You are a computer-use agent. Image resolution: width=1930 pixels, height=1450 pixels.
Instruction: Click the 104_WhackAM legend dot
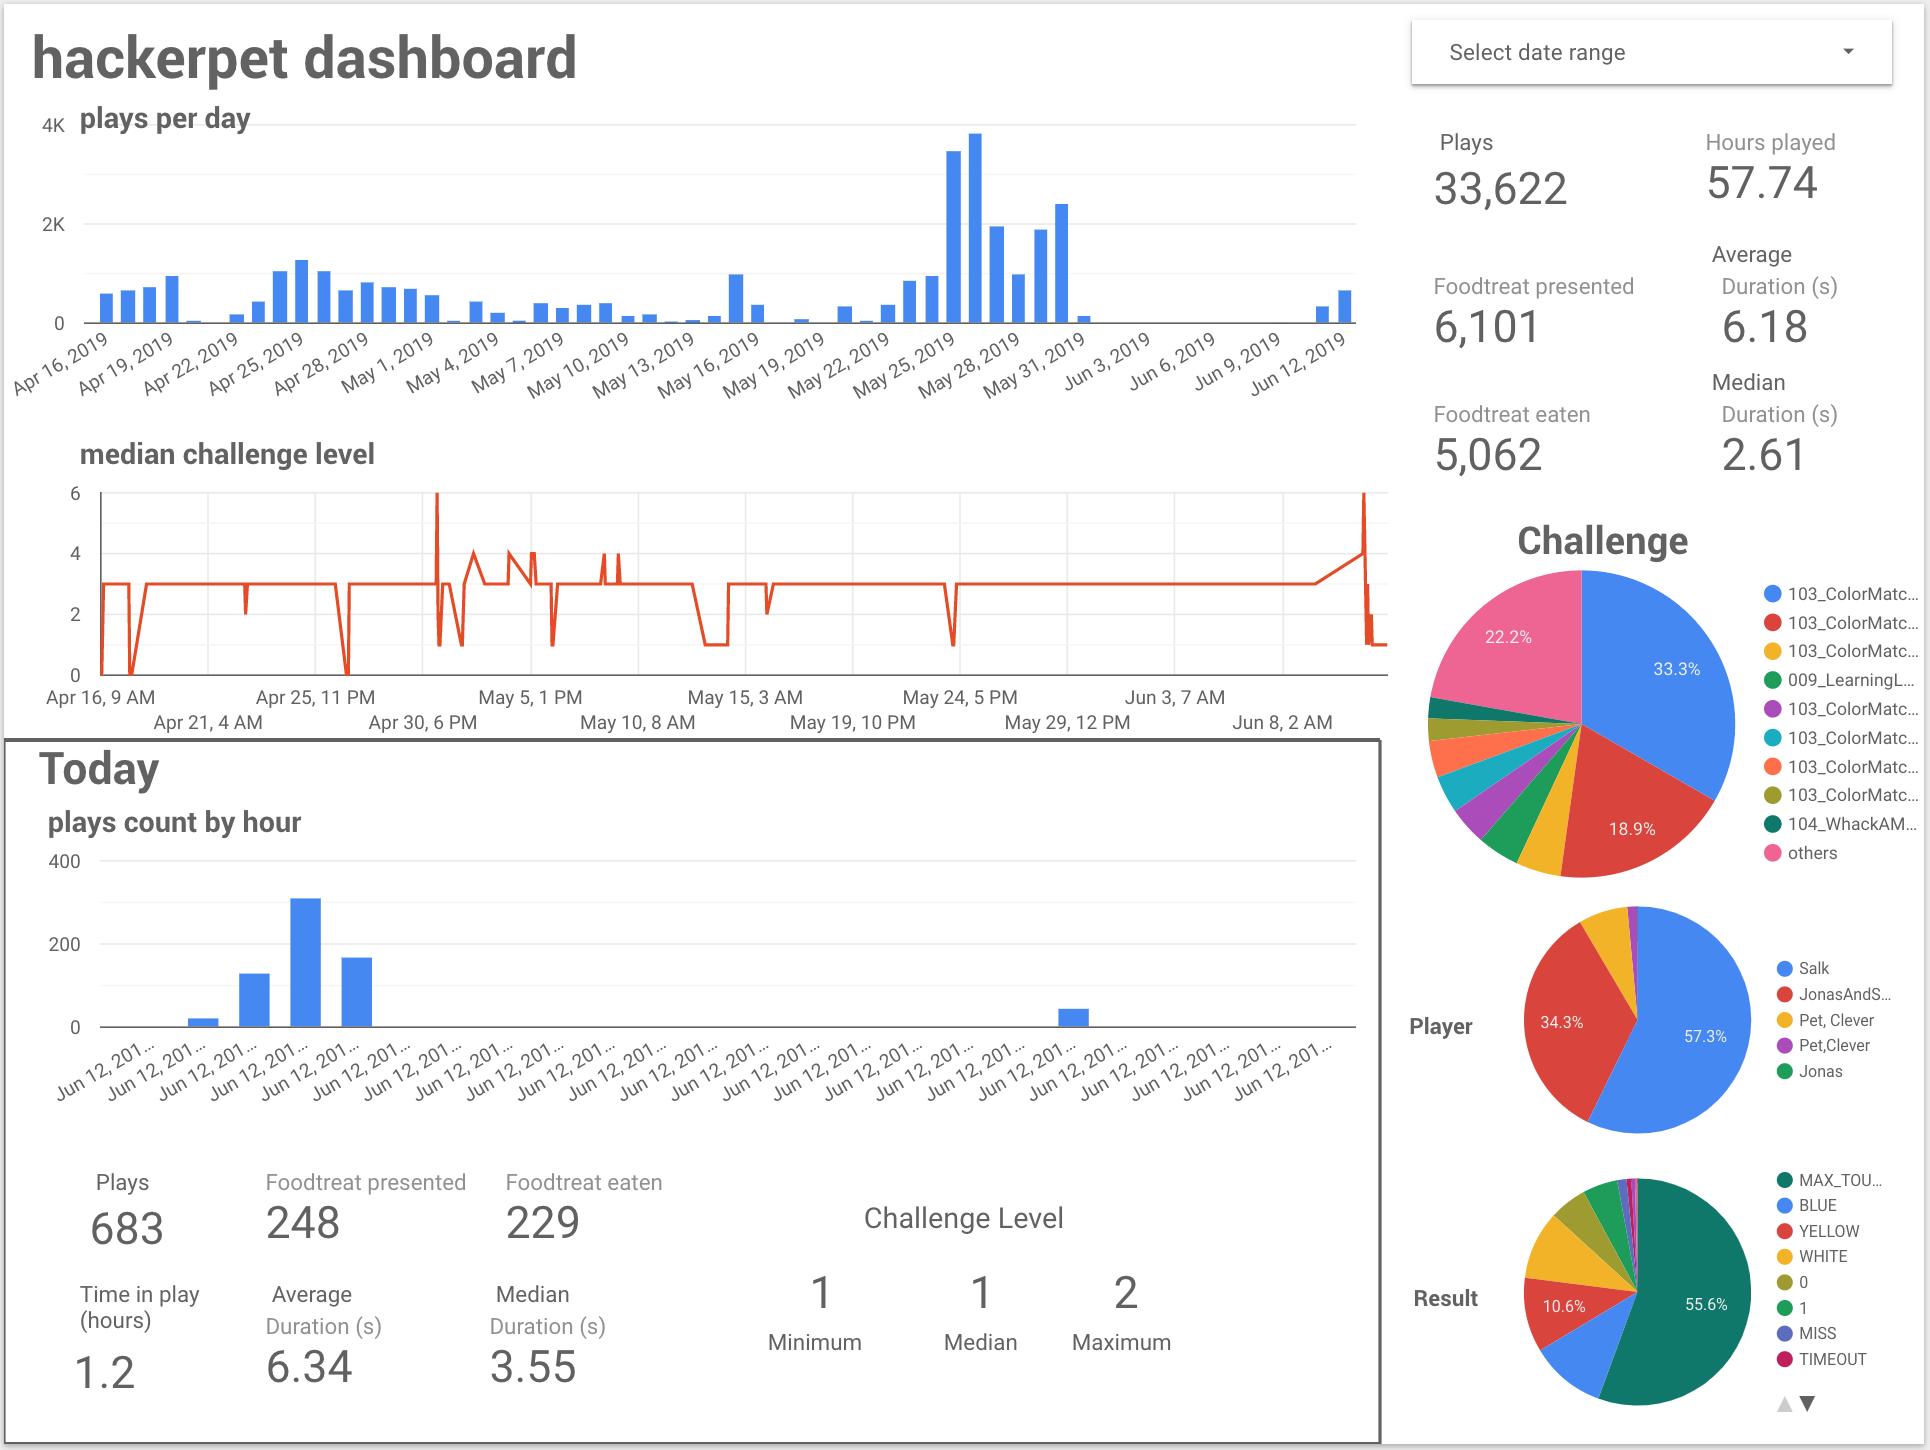[x=1773, y=824]
